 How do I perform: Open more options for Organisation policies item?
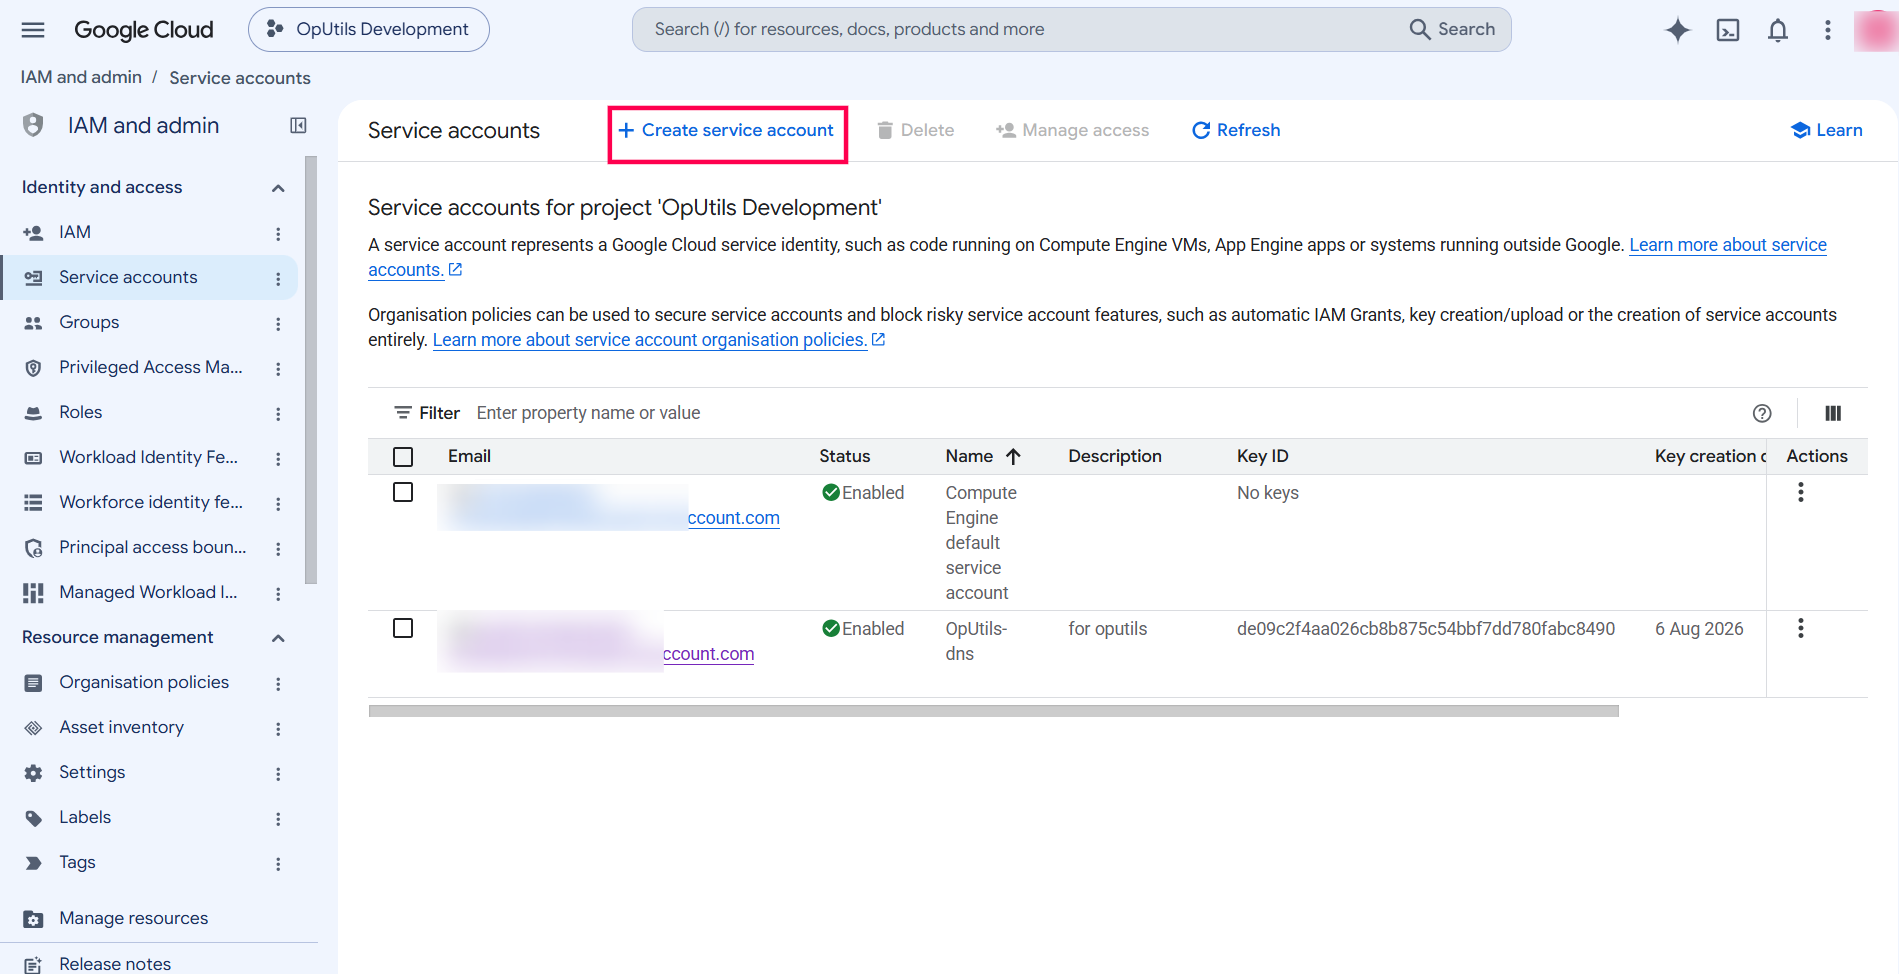(x=278, y=683)
